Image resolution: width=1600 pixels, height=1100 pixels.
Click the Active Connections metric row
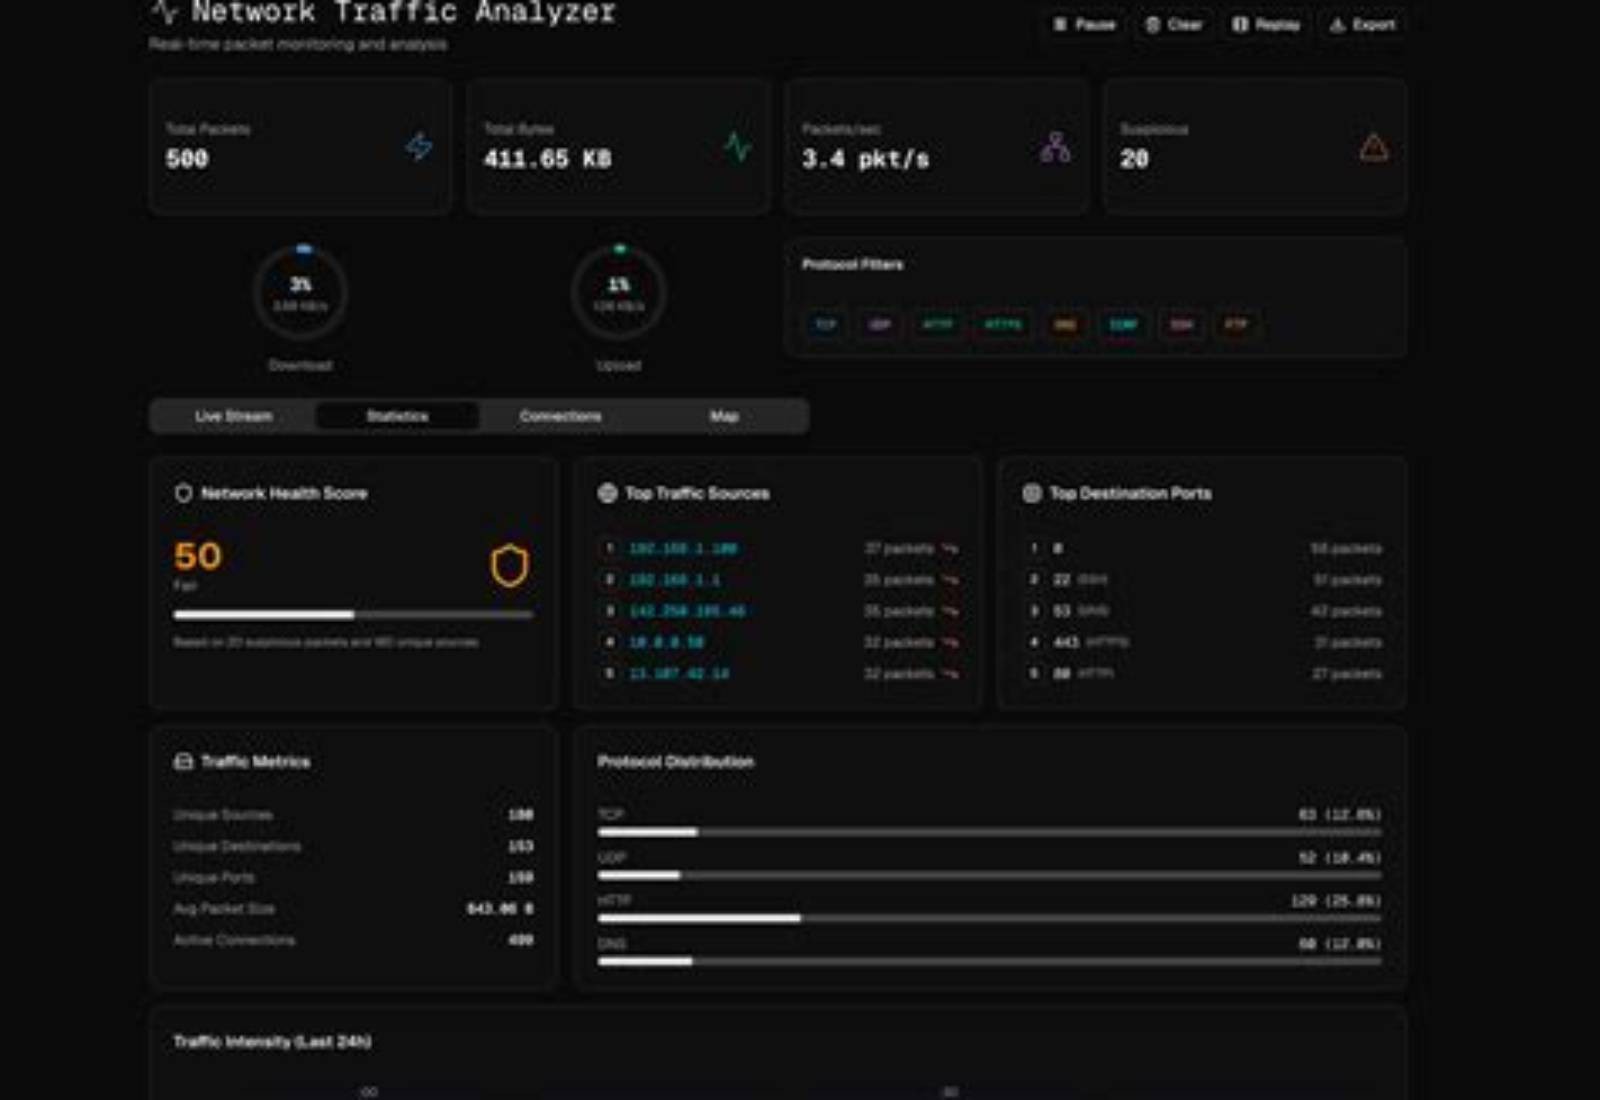pyautogui.click(x=353, y=940)
